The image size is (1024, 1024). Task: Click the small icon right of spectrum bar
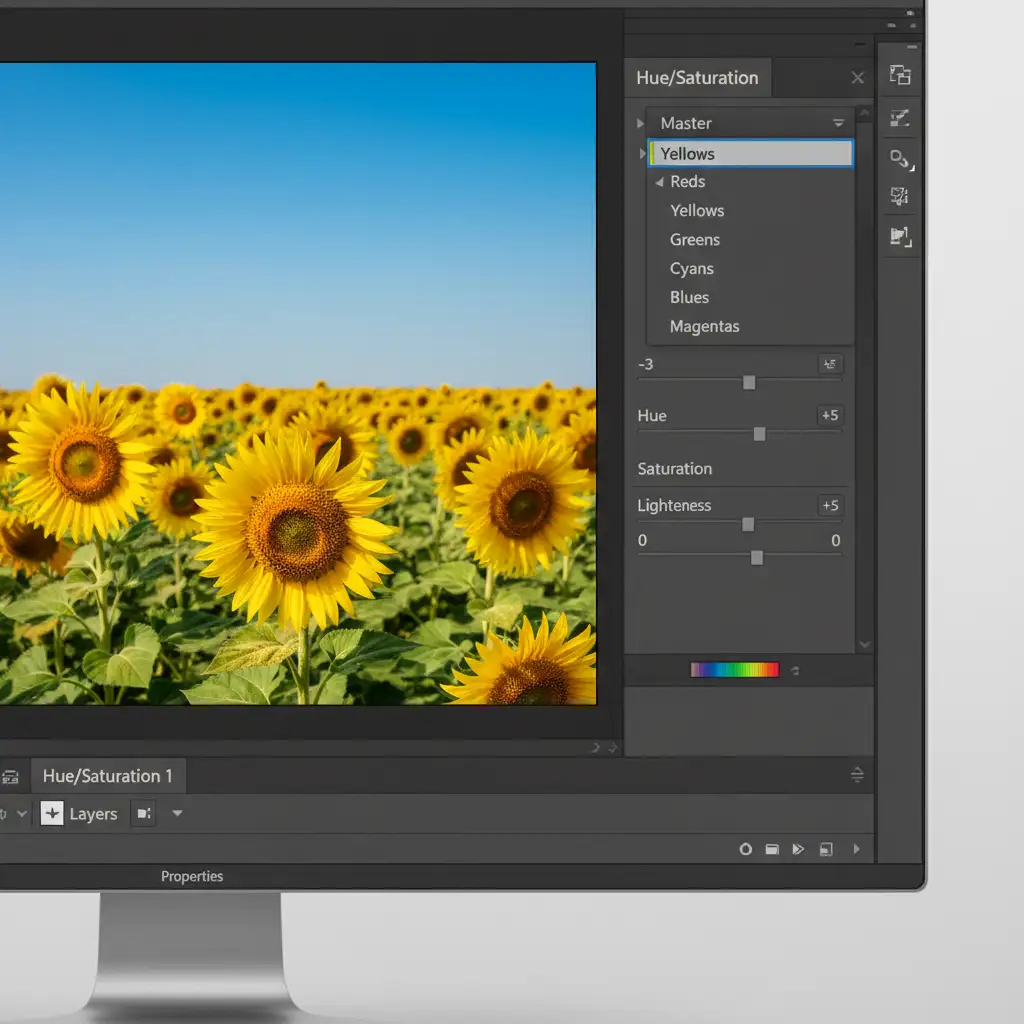coord(795,671)
